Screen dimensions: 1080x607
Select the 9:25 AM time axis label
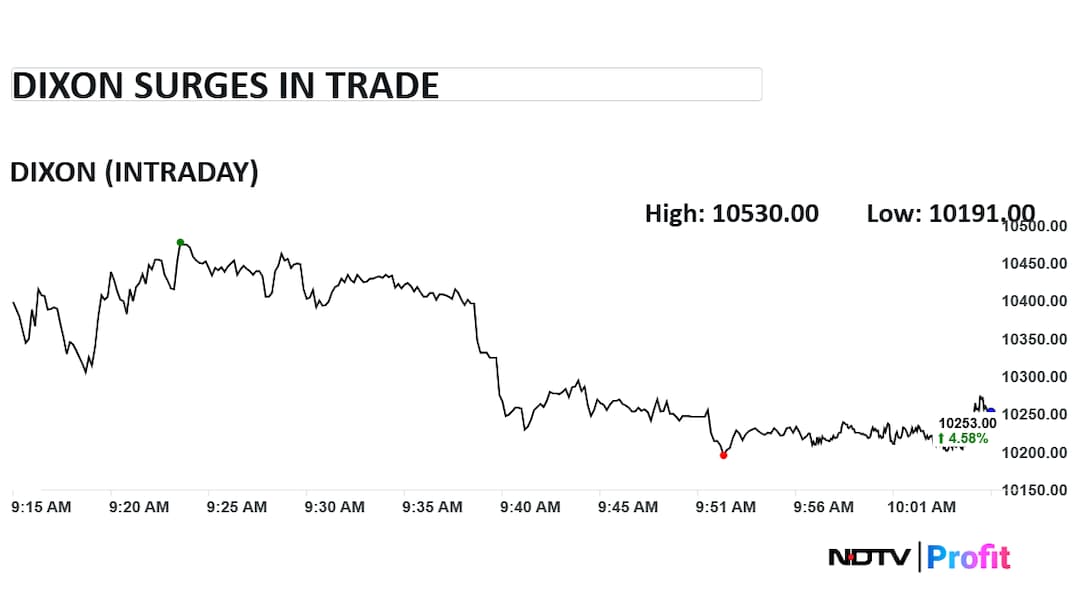pos(237,507)
